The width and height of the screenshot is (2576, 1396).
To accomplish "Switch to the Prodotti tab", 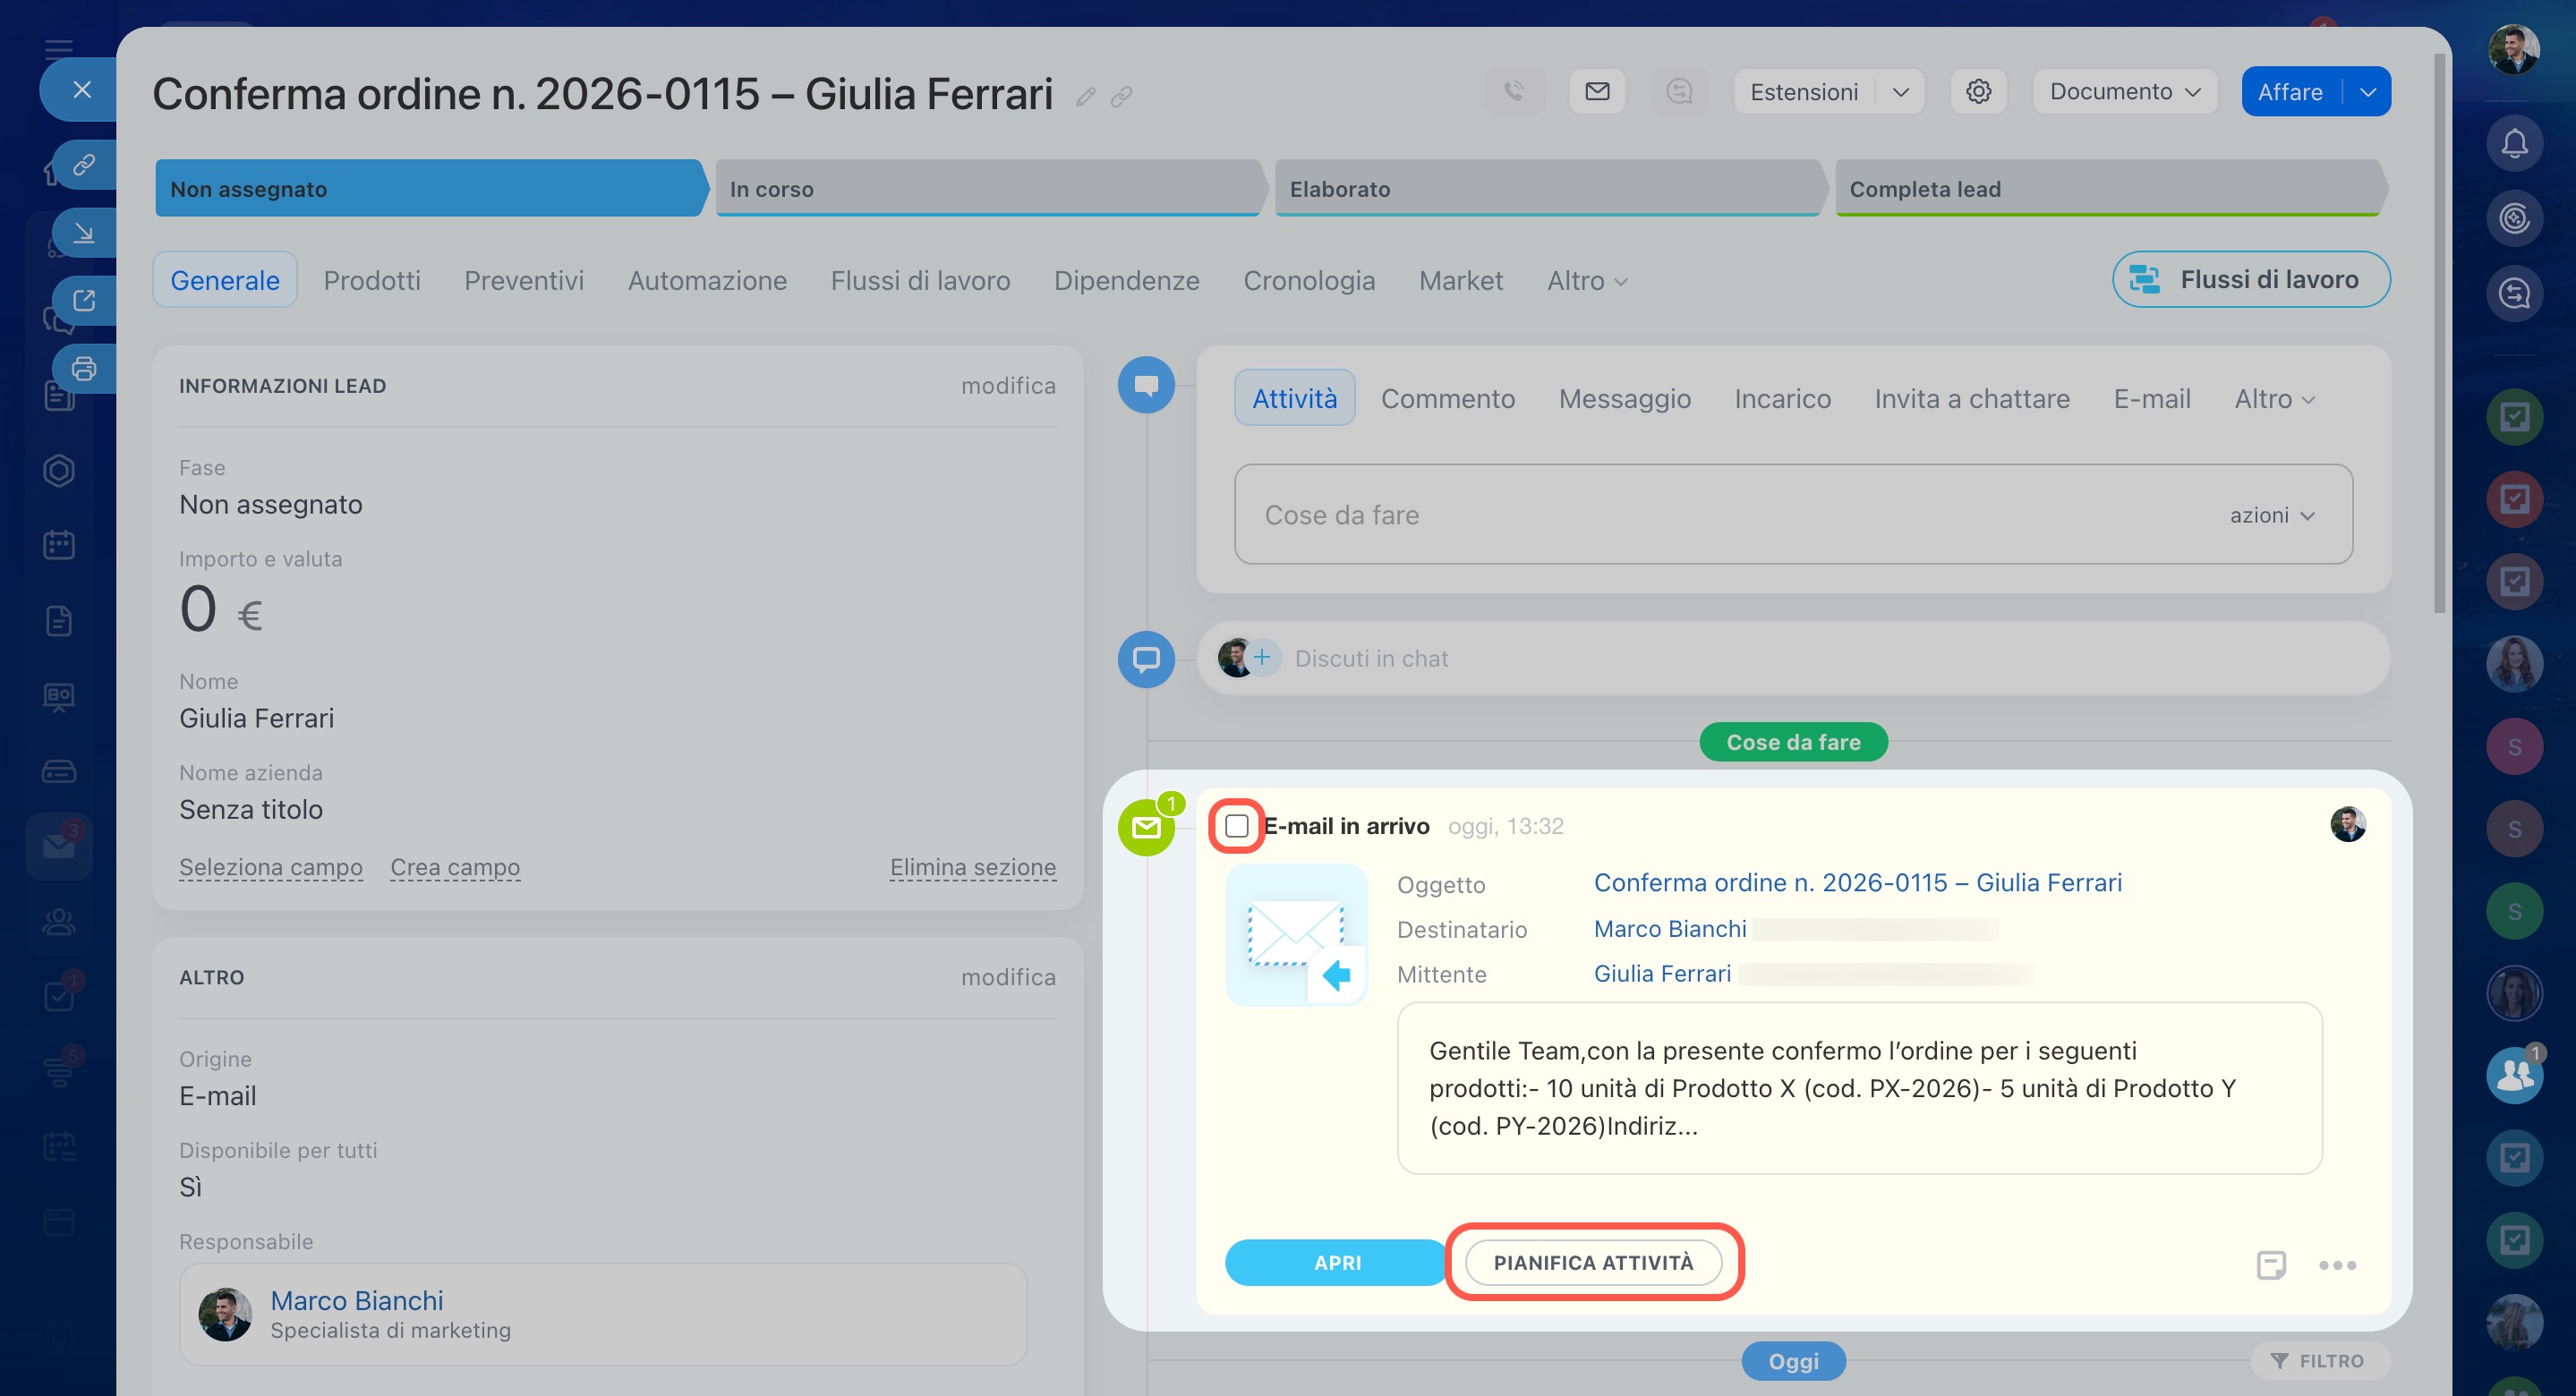I will (x=372, y=280).
